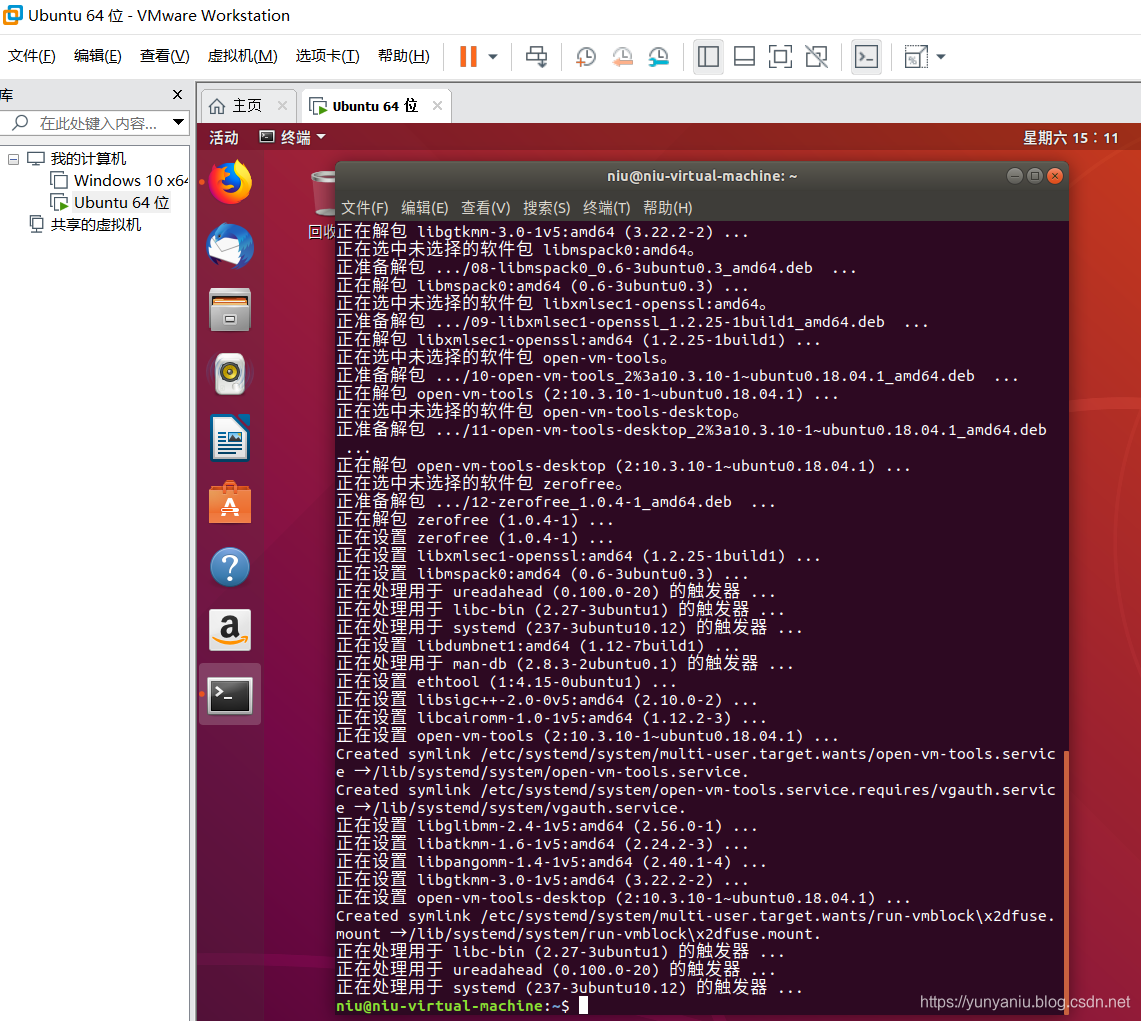
Task: Take a snapshot of the VM
Action: tap(586, 57)
